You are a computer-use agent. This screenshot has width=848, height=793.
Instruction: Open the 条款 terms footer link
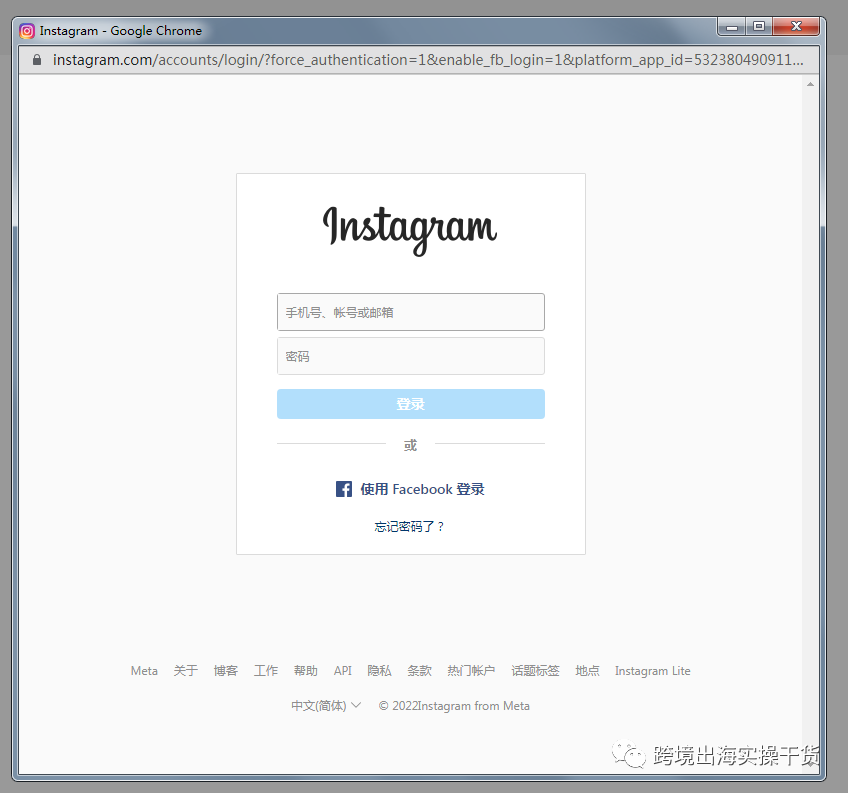coord(419,671)
